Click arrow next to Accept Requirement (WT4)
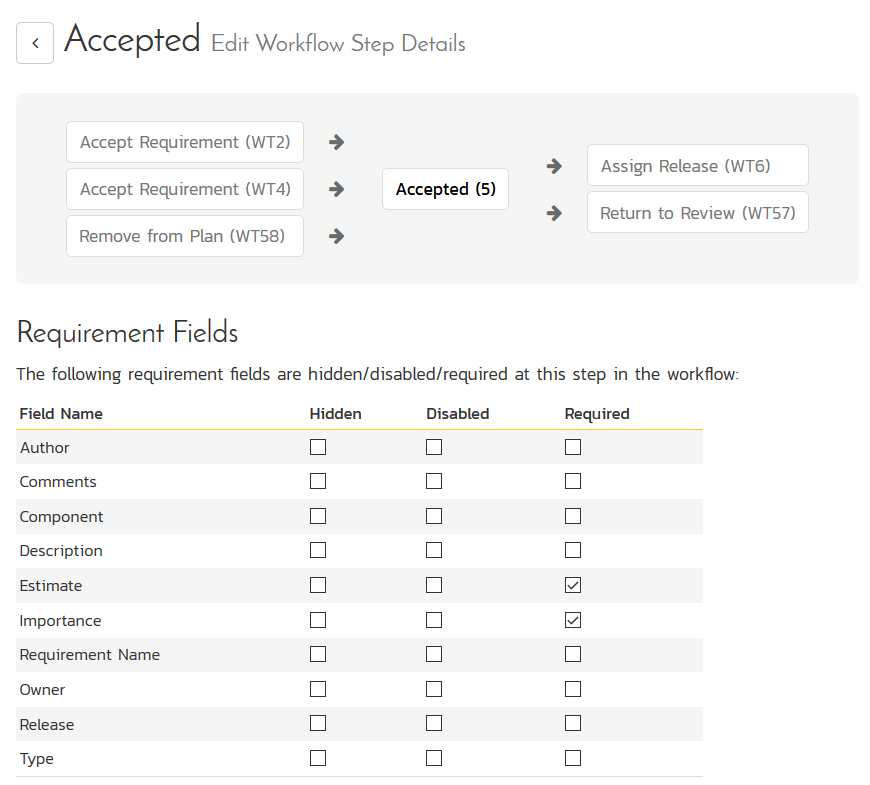Image resolution: width=870 pixels, height=785 pixels. (337, 189)
